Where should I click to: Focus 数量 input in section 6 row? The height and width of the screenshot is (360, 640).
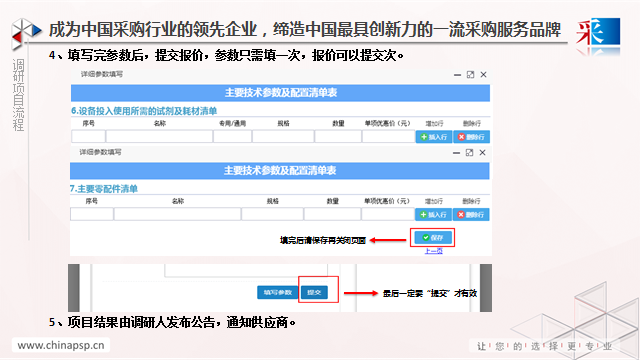click(338, 136)
